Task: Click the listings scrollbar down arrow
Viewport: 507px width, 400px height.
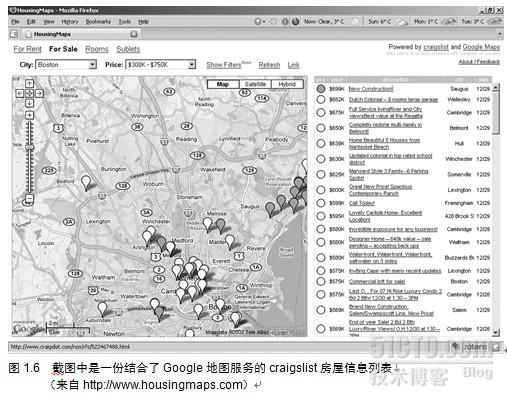Action: tap(496, 332)
